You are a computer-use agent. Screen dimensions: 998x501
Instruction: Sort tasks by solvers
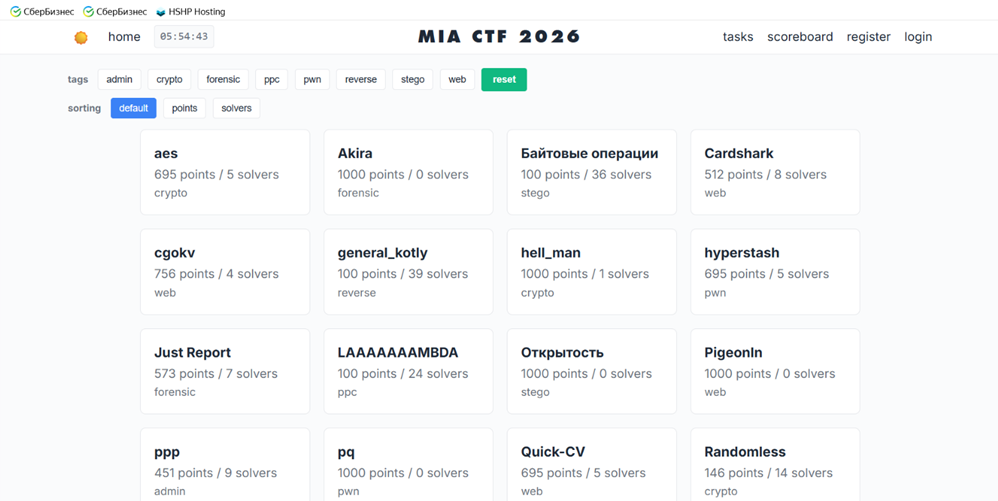(236, 108)
